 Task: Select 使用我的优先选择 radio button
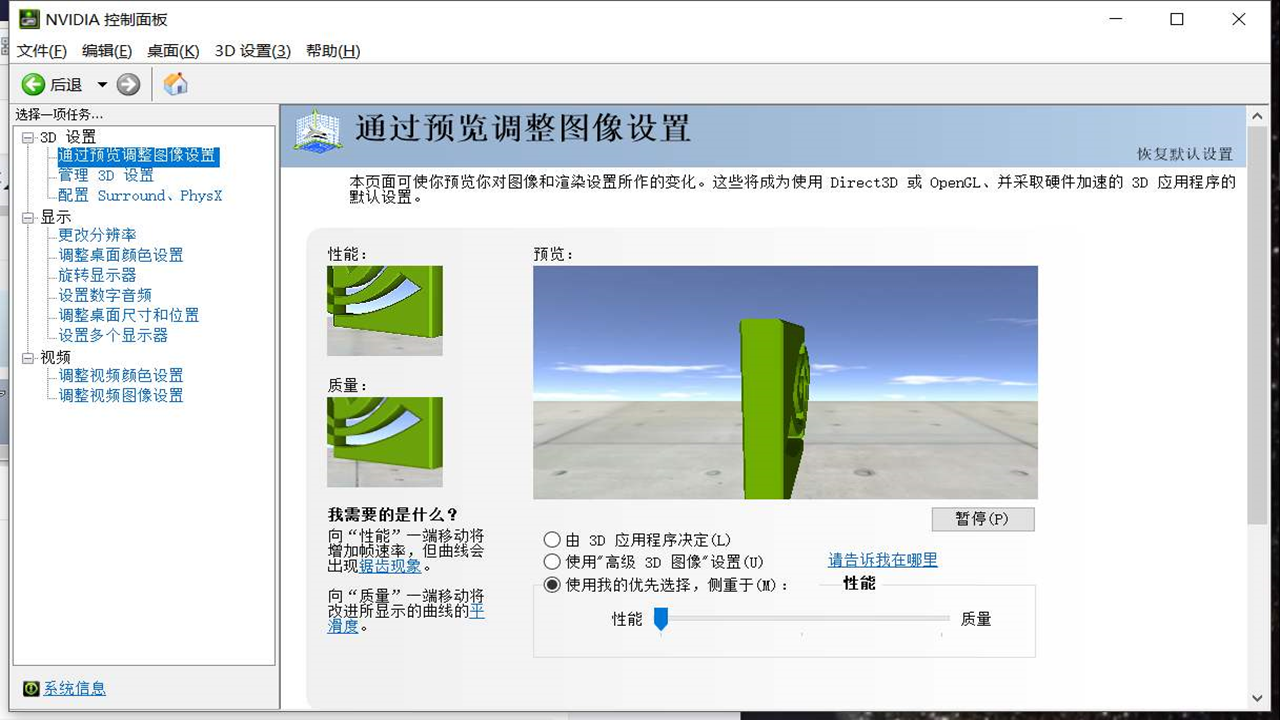552,585
